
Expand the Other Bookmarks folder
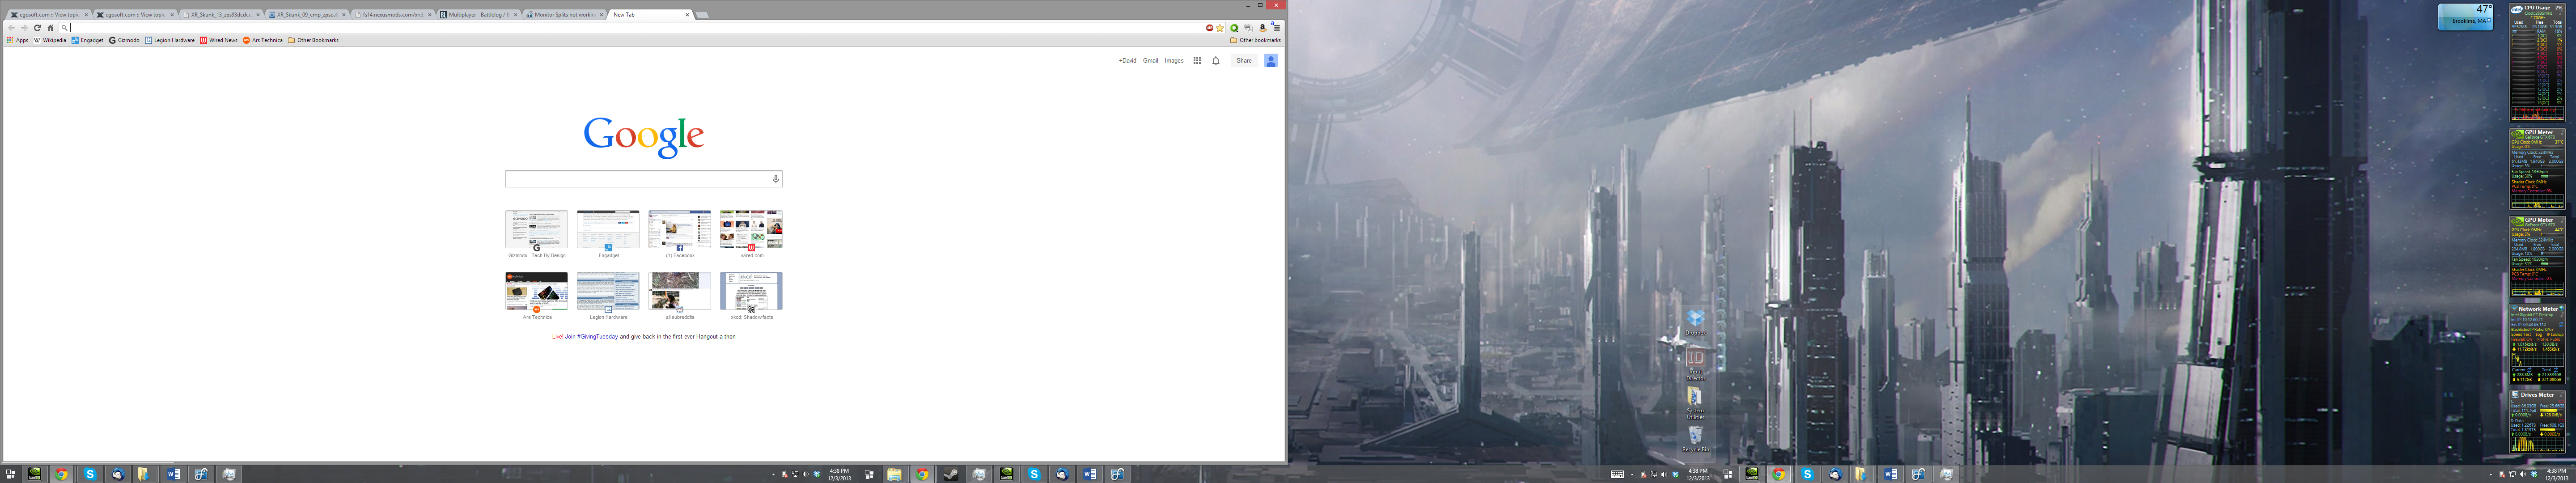click(x=313, y=40)
